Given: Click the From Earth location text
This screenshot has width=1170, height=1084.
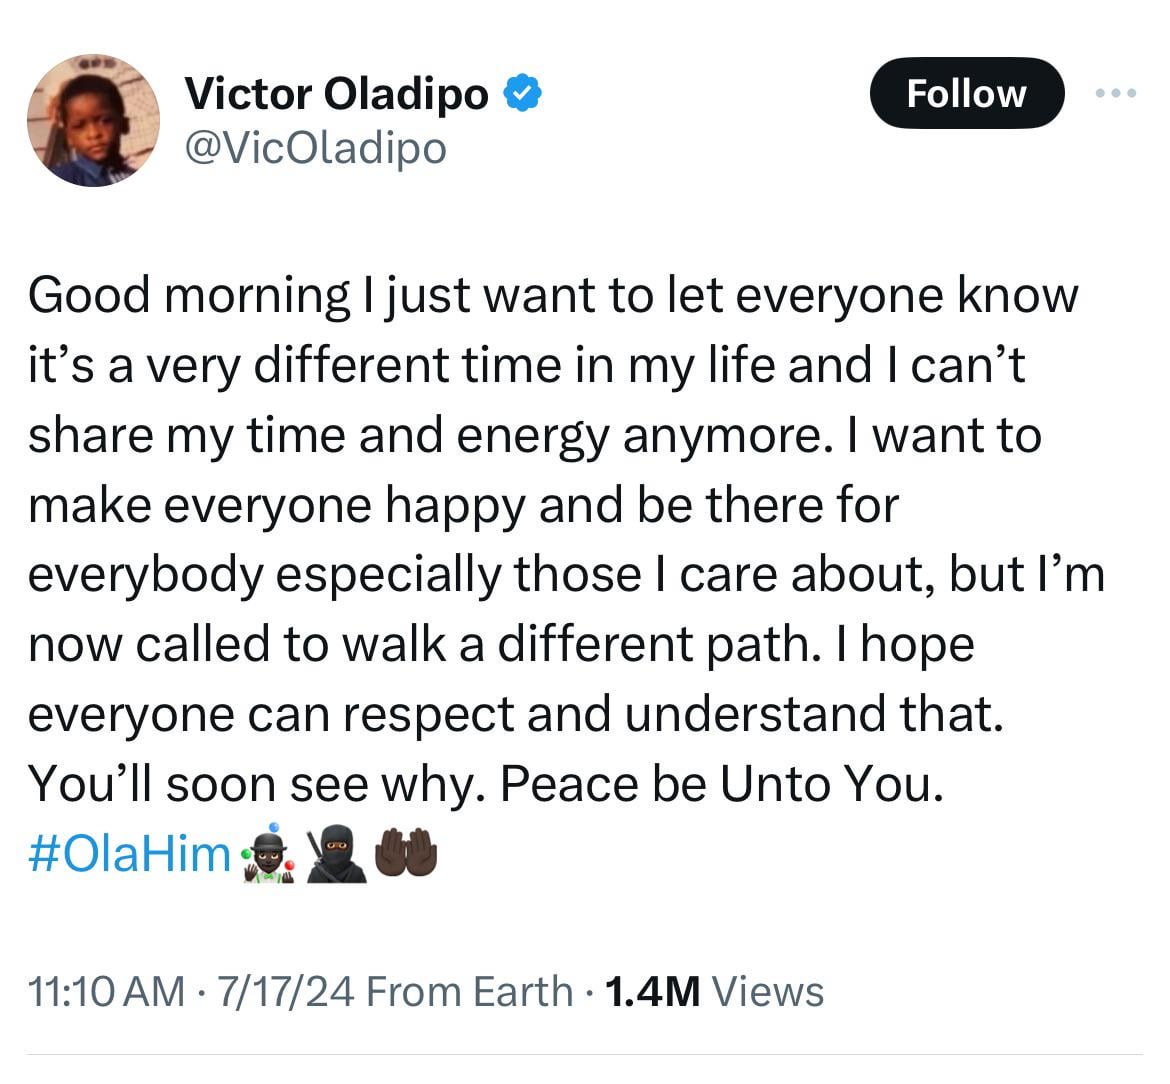Looking at the screenshot, I should 470,991.
